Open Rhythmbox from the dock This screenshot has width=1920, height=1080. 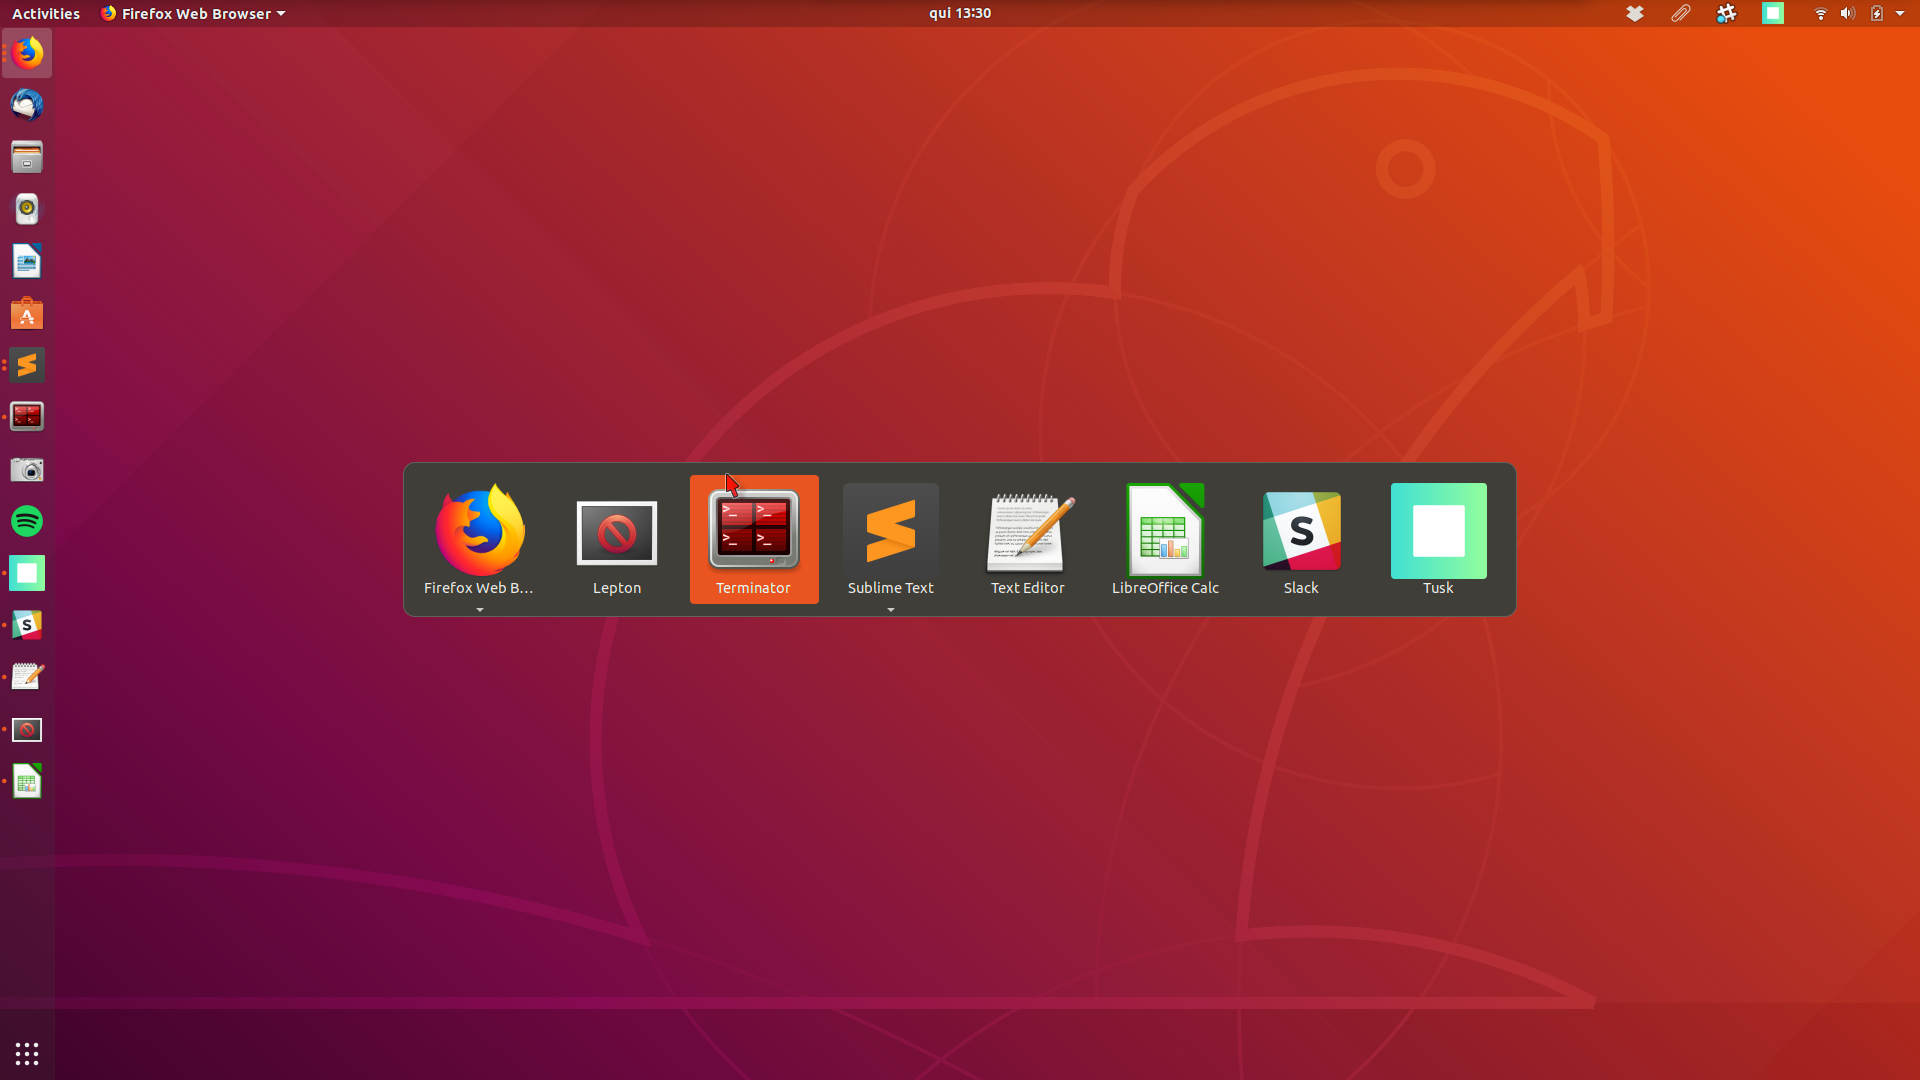pyautogui.click(x=27, y=209)
